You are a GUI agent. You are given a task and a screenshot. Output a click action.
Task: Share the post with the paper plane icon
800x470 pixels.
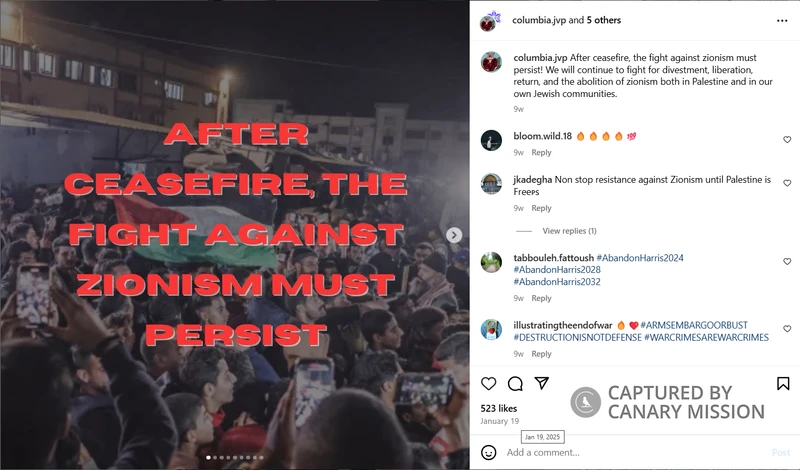541,383
